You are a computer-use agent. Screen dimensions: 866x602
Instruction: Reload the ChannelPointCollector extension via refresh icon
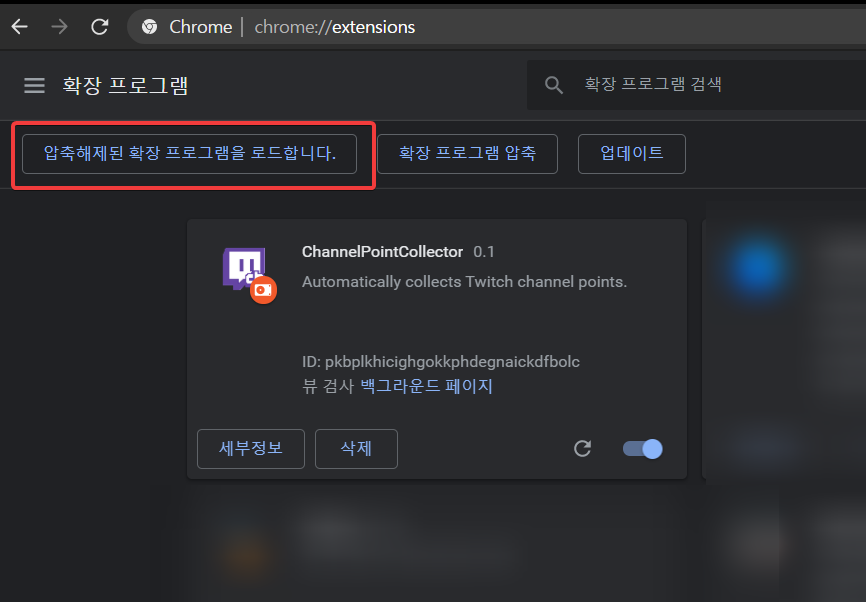[x=583, y=449]
